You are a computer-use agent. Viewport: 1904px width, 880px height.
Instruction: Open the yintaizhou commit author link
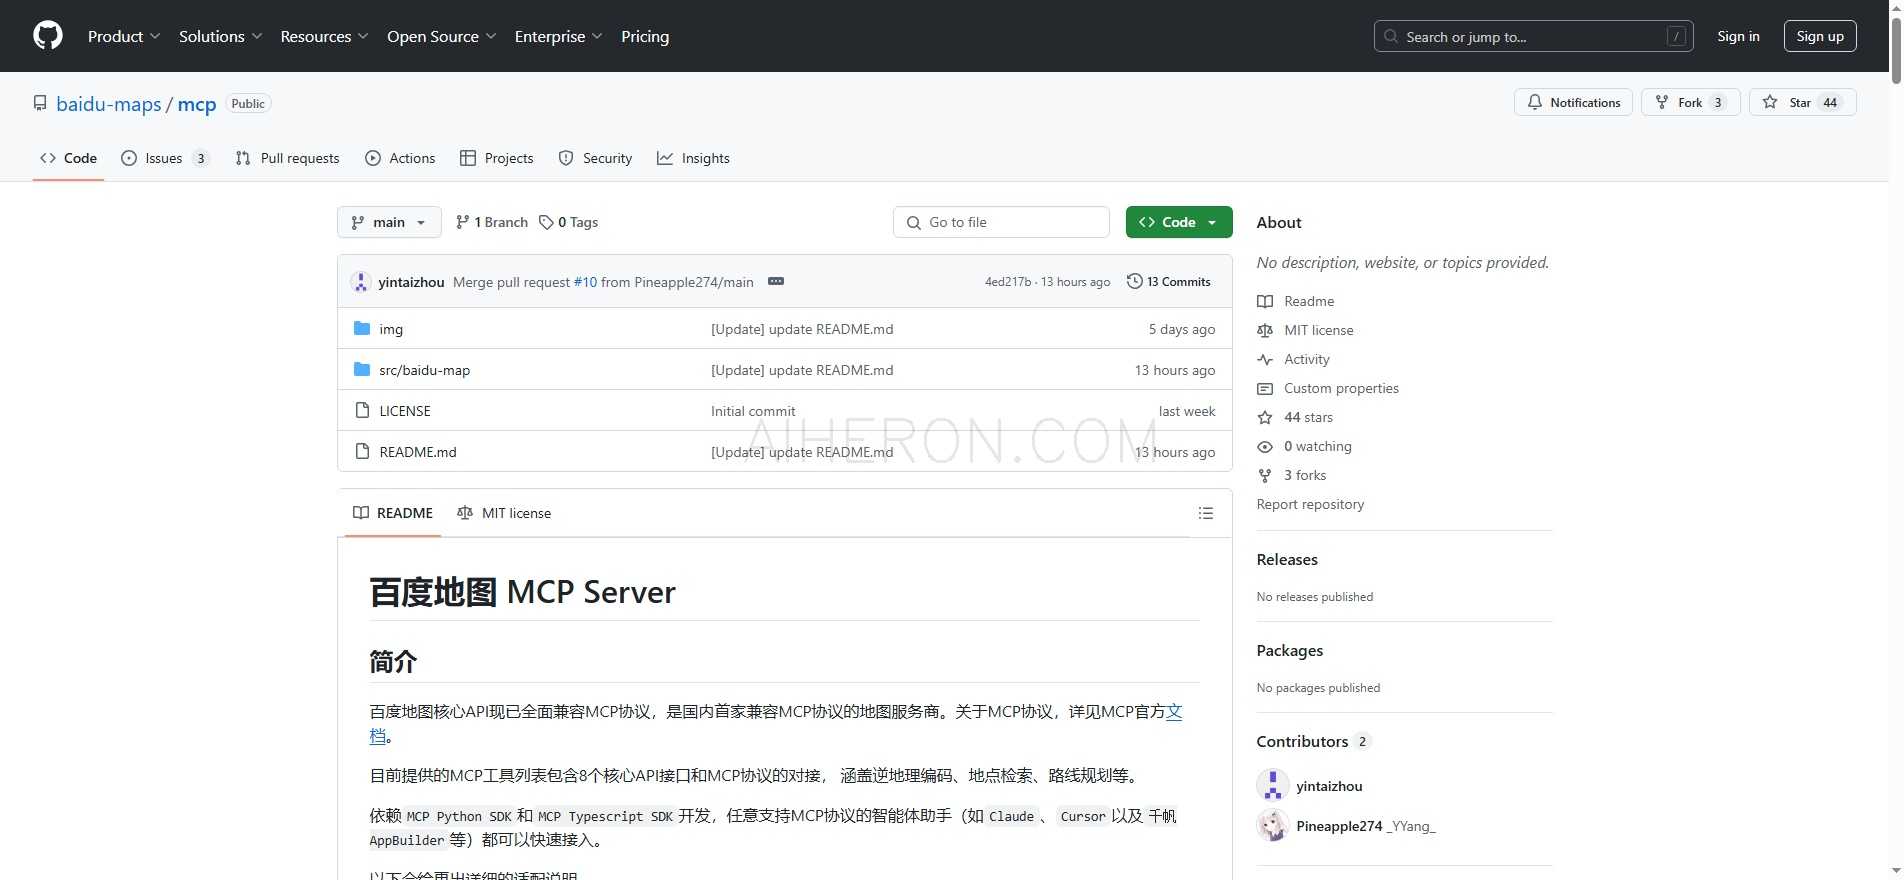coord(411,282)
